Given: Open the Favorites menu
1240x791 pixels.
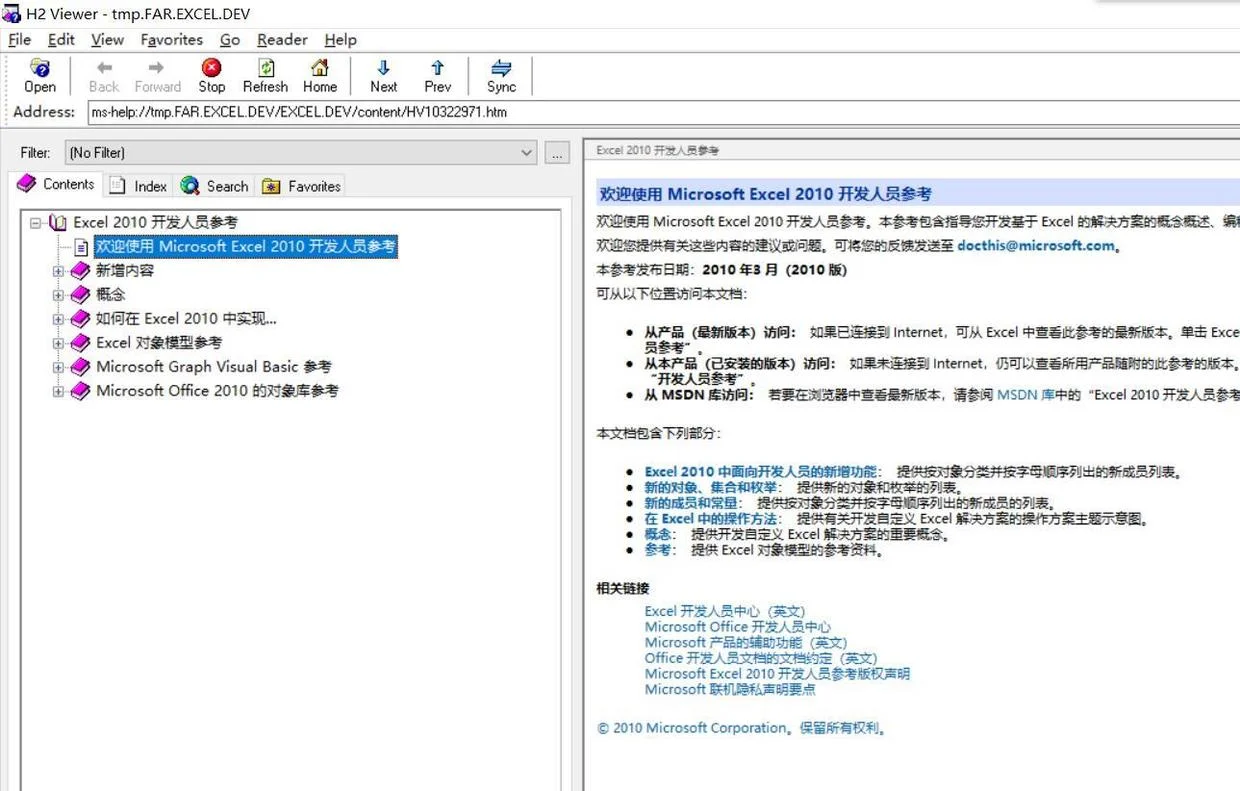Looking at the screenshot, I should tap(171, 40).
